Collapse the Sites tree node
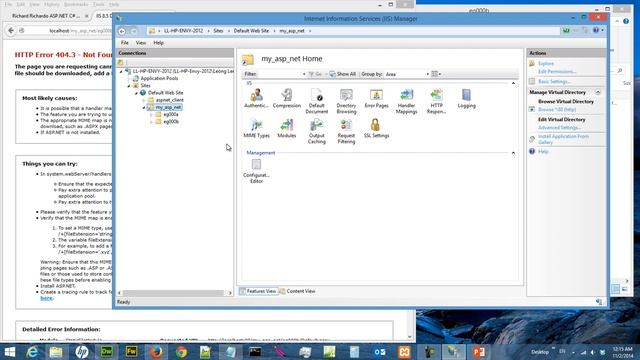 click(x=129, y=86)
